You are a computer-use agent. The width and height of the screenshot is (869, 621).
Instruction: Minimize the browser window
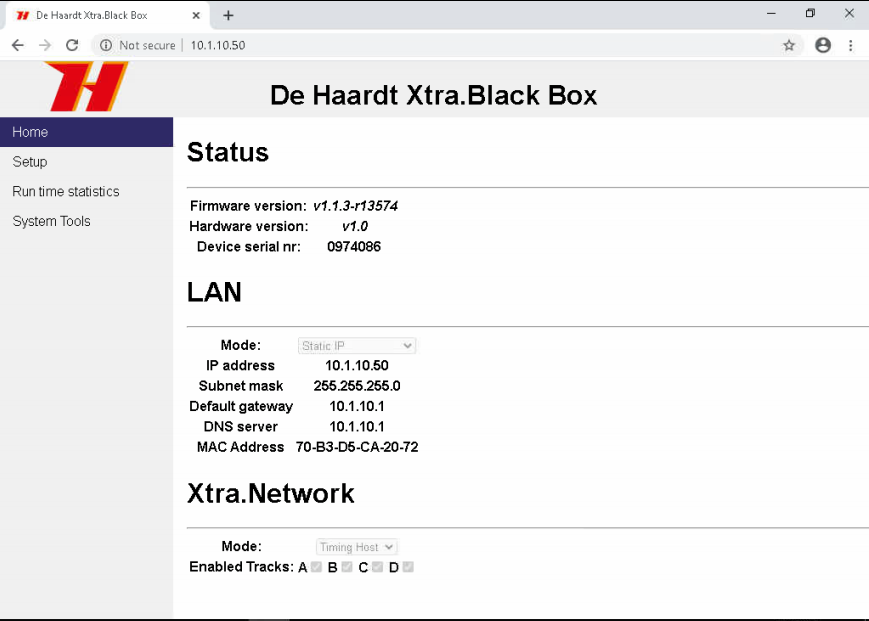tap(771, 13)
